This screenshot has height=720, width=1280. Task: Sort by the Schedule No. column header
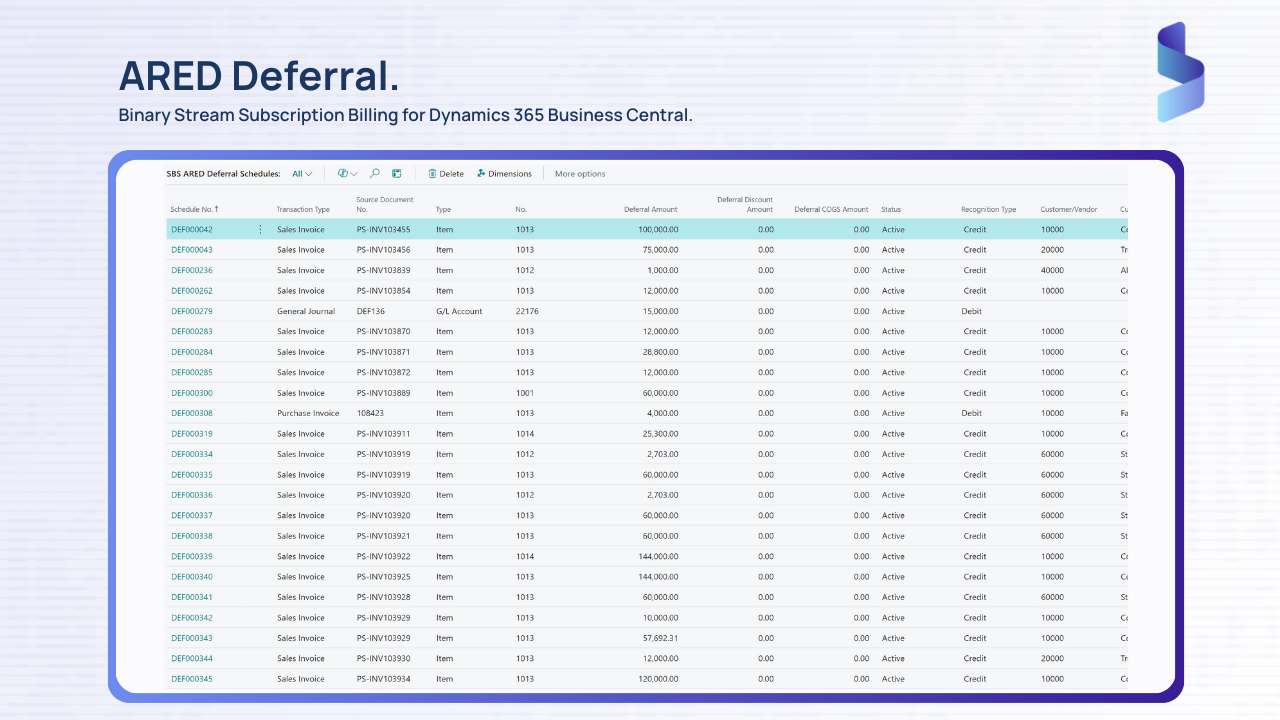tap(195, 209)
